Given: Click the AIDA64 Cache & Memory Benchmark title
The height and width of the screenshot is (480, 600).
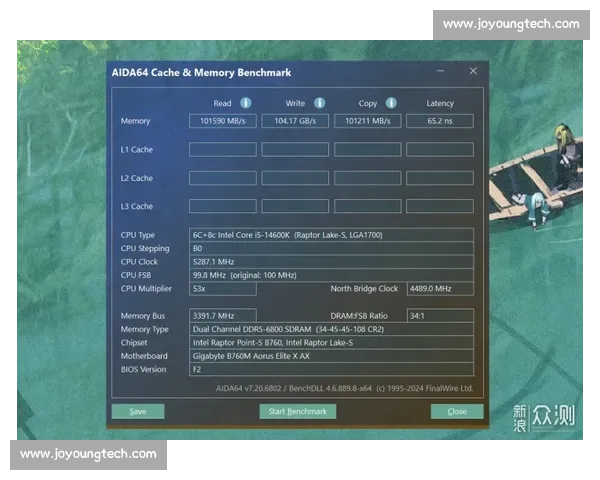Looking at the screenshot, I should pos(201,73).
